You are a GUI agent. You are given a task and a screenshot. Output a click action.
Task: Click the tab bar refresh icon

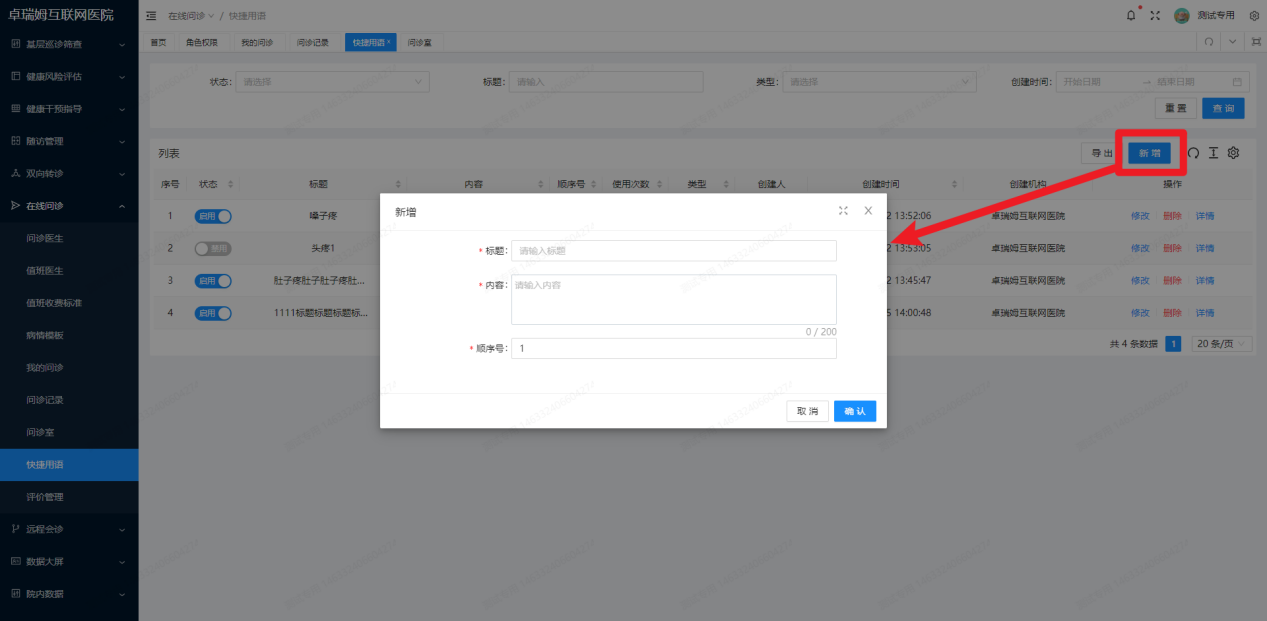1209,42
